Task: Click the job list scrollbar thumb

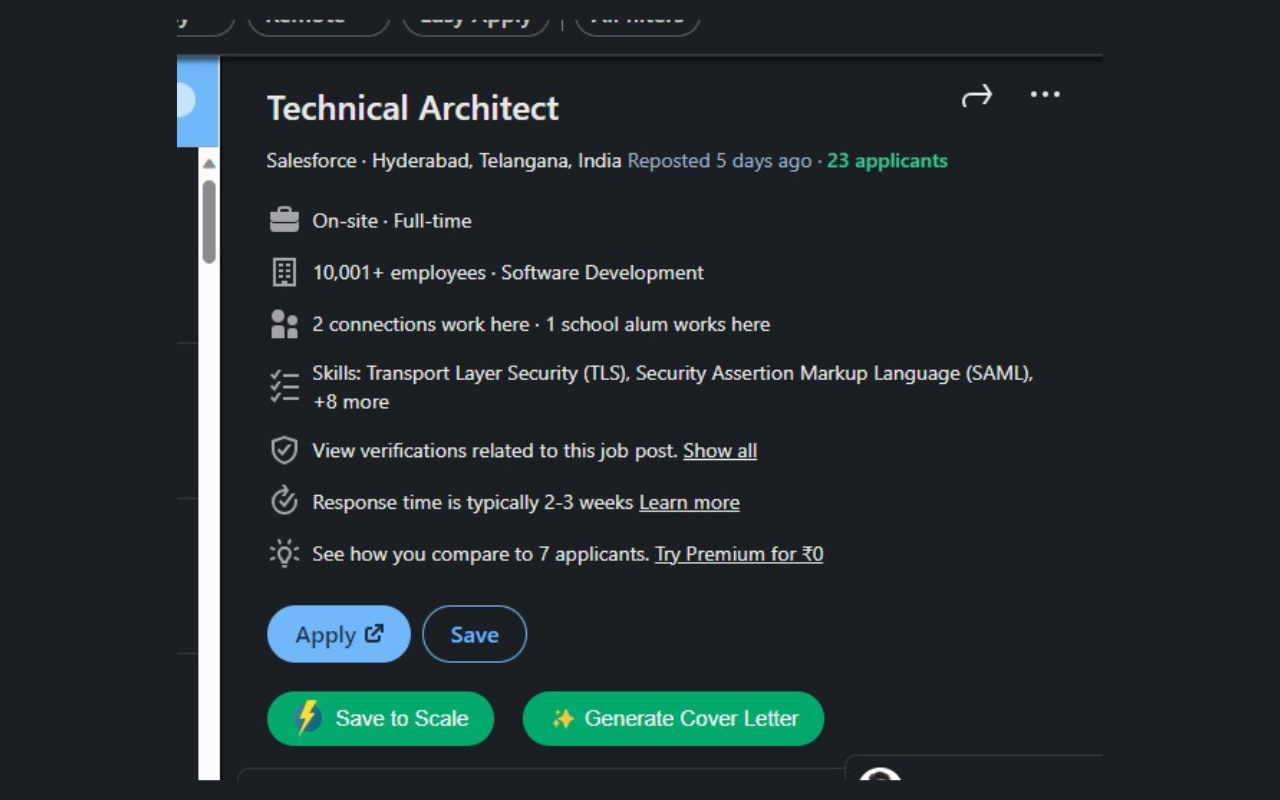Action: [209, 221]
